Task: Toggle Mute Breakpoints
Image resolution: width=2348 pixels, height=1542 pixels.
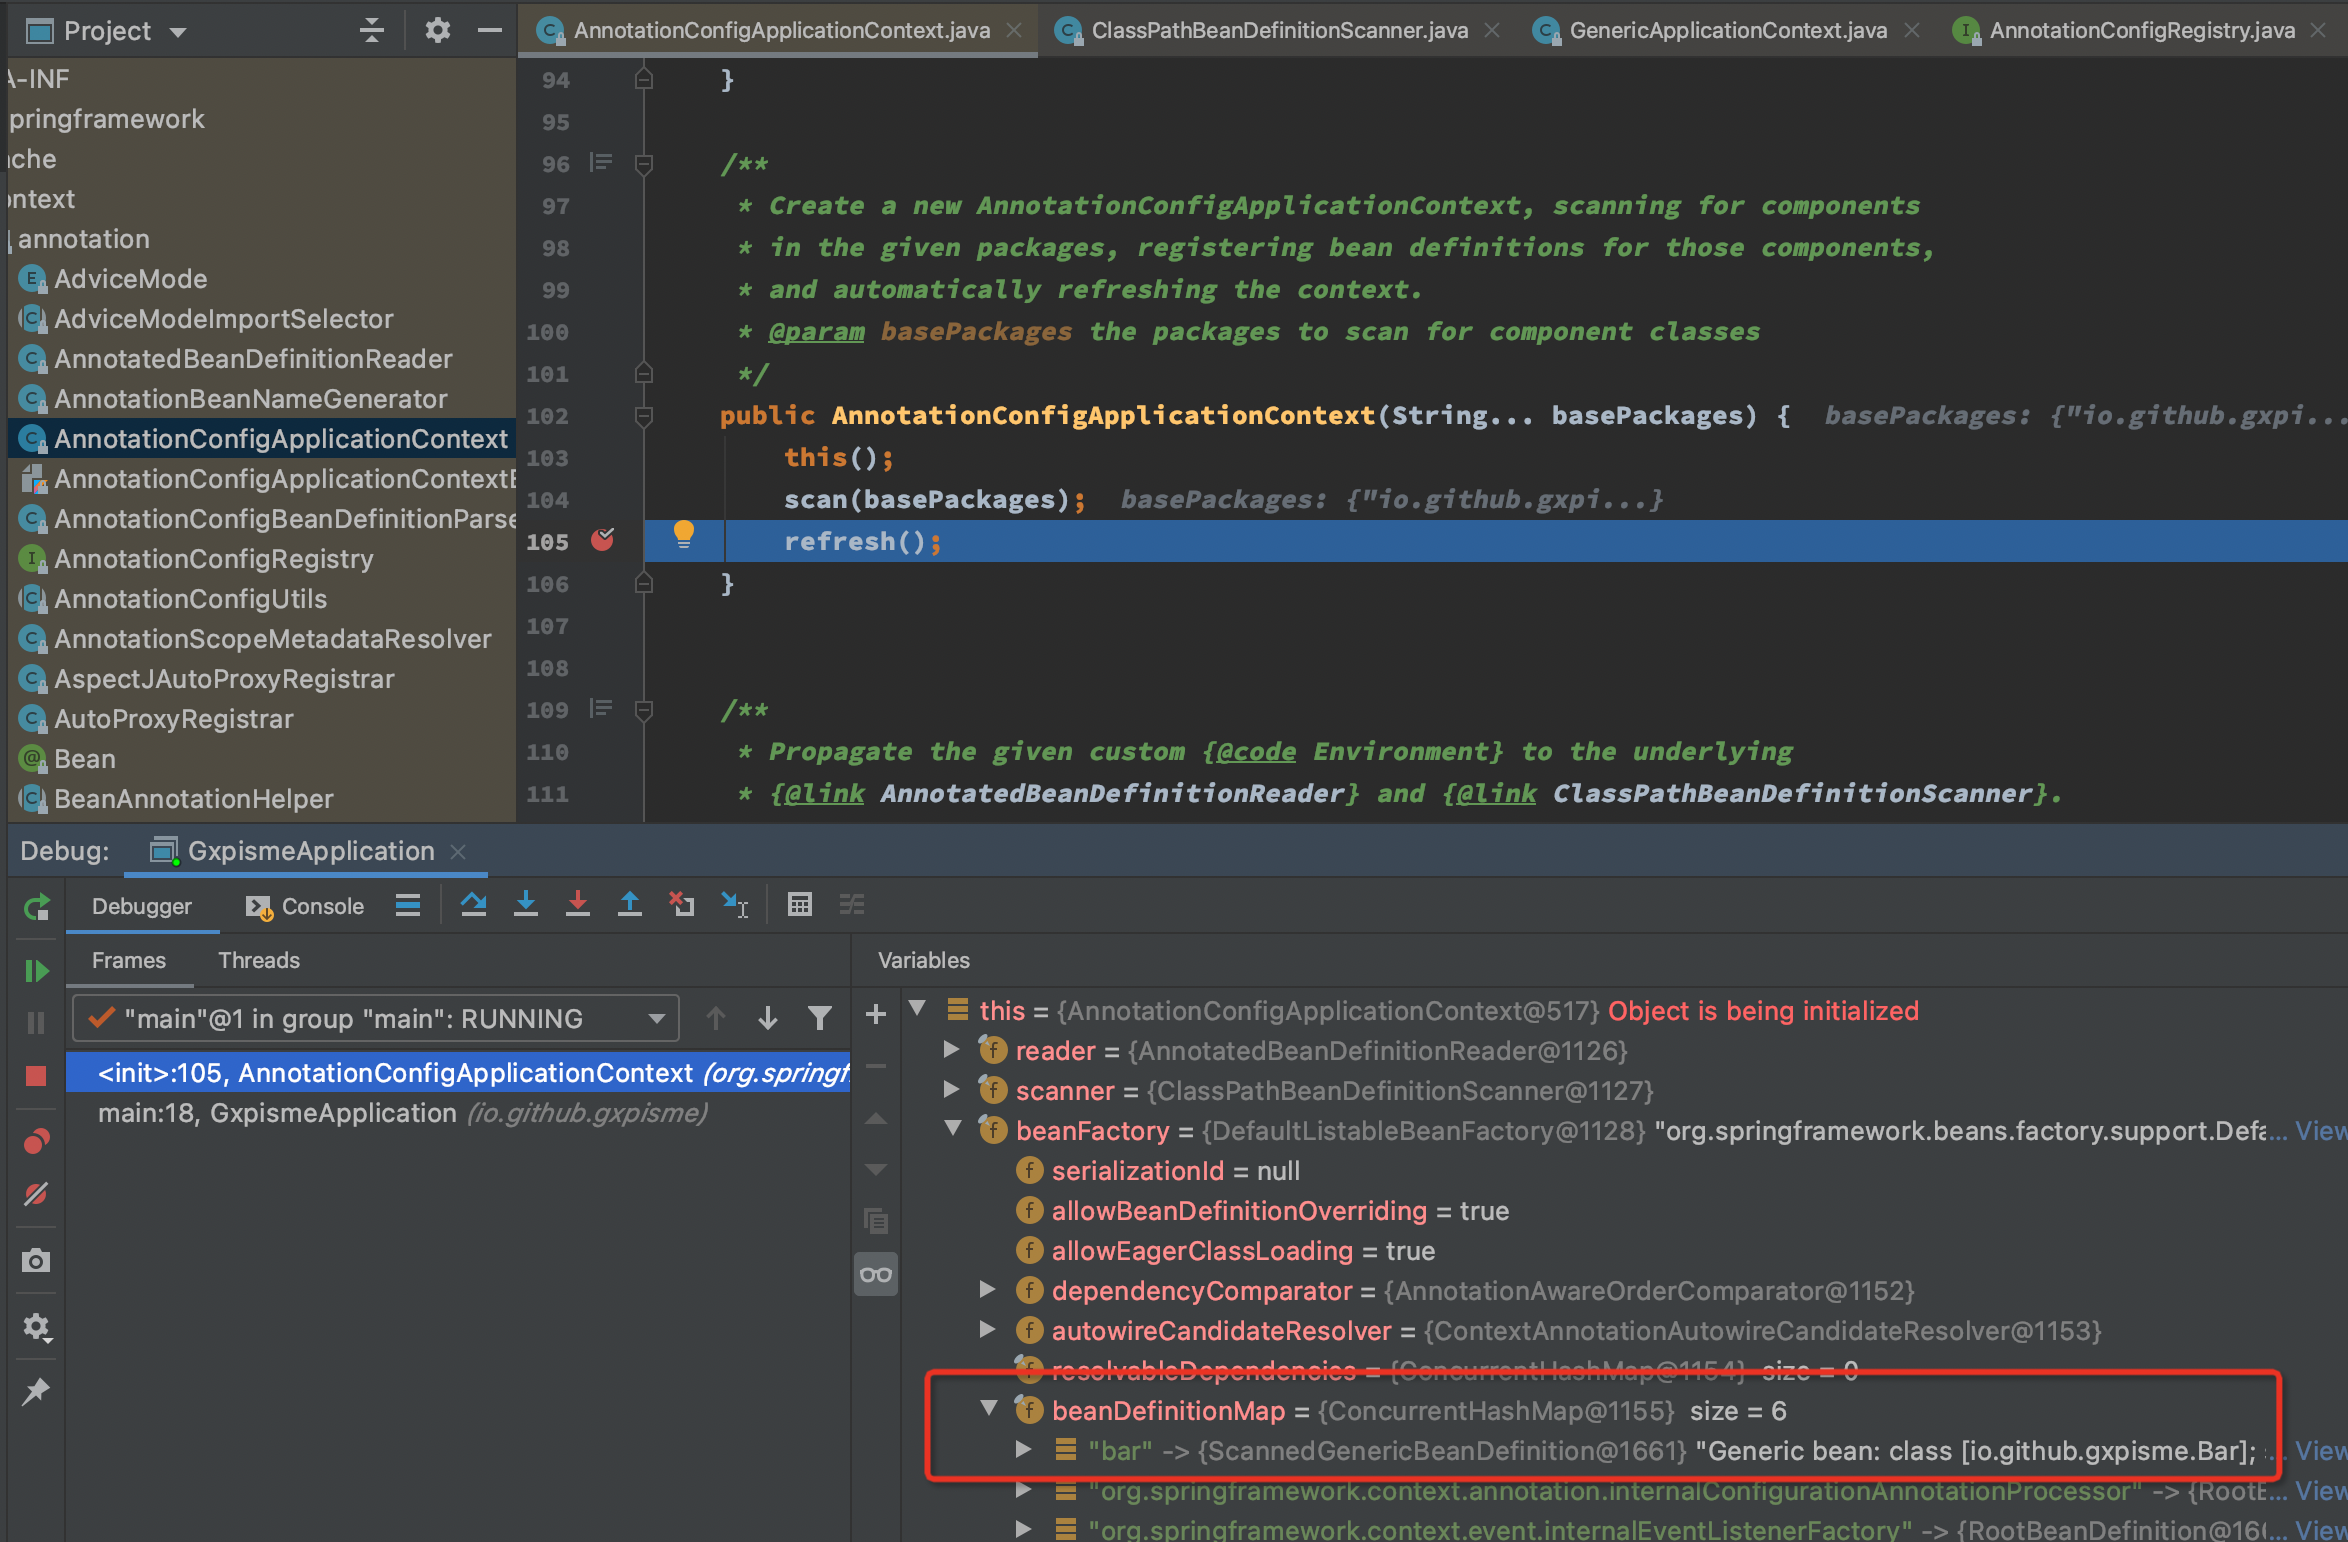Action: click(36, 1194)
